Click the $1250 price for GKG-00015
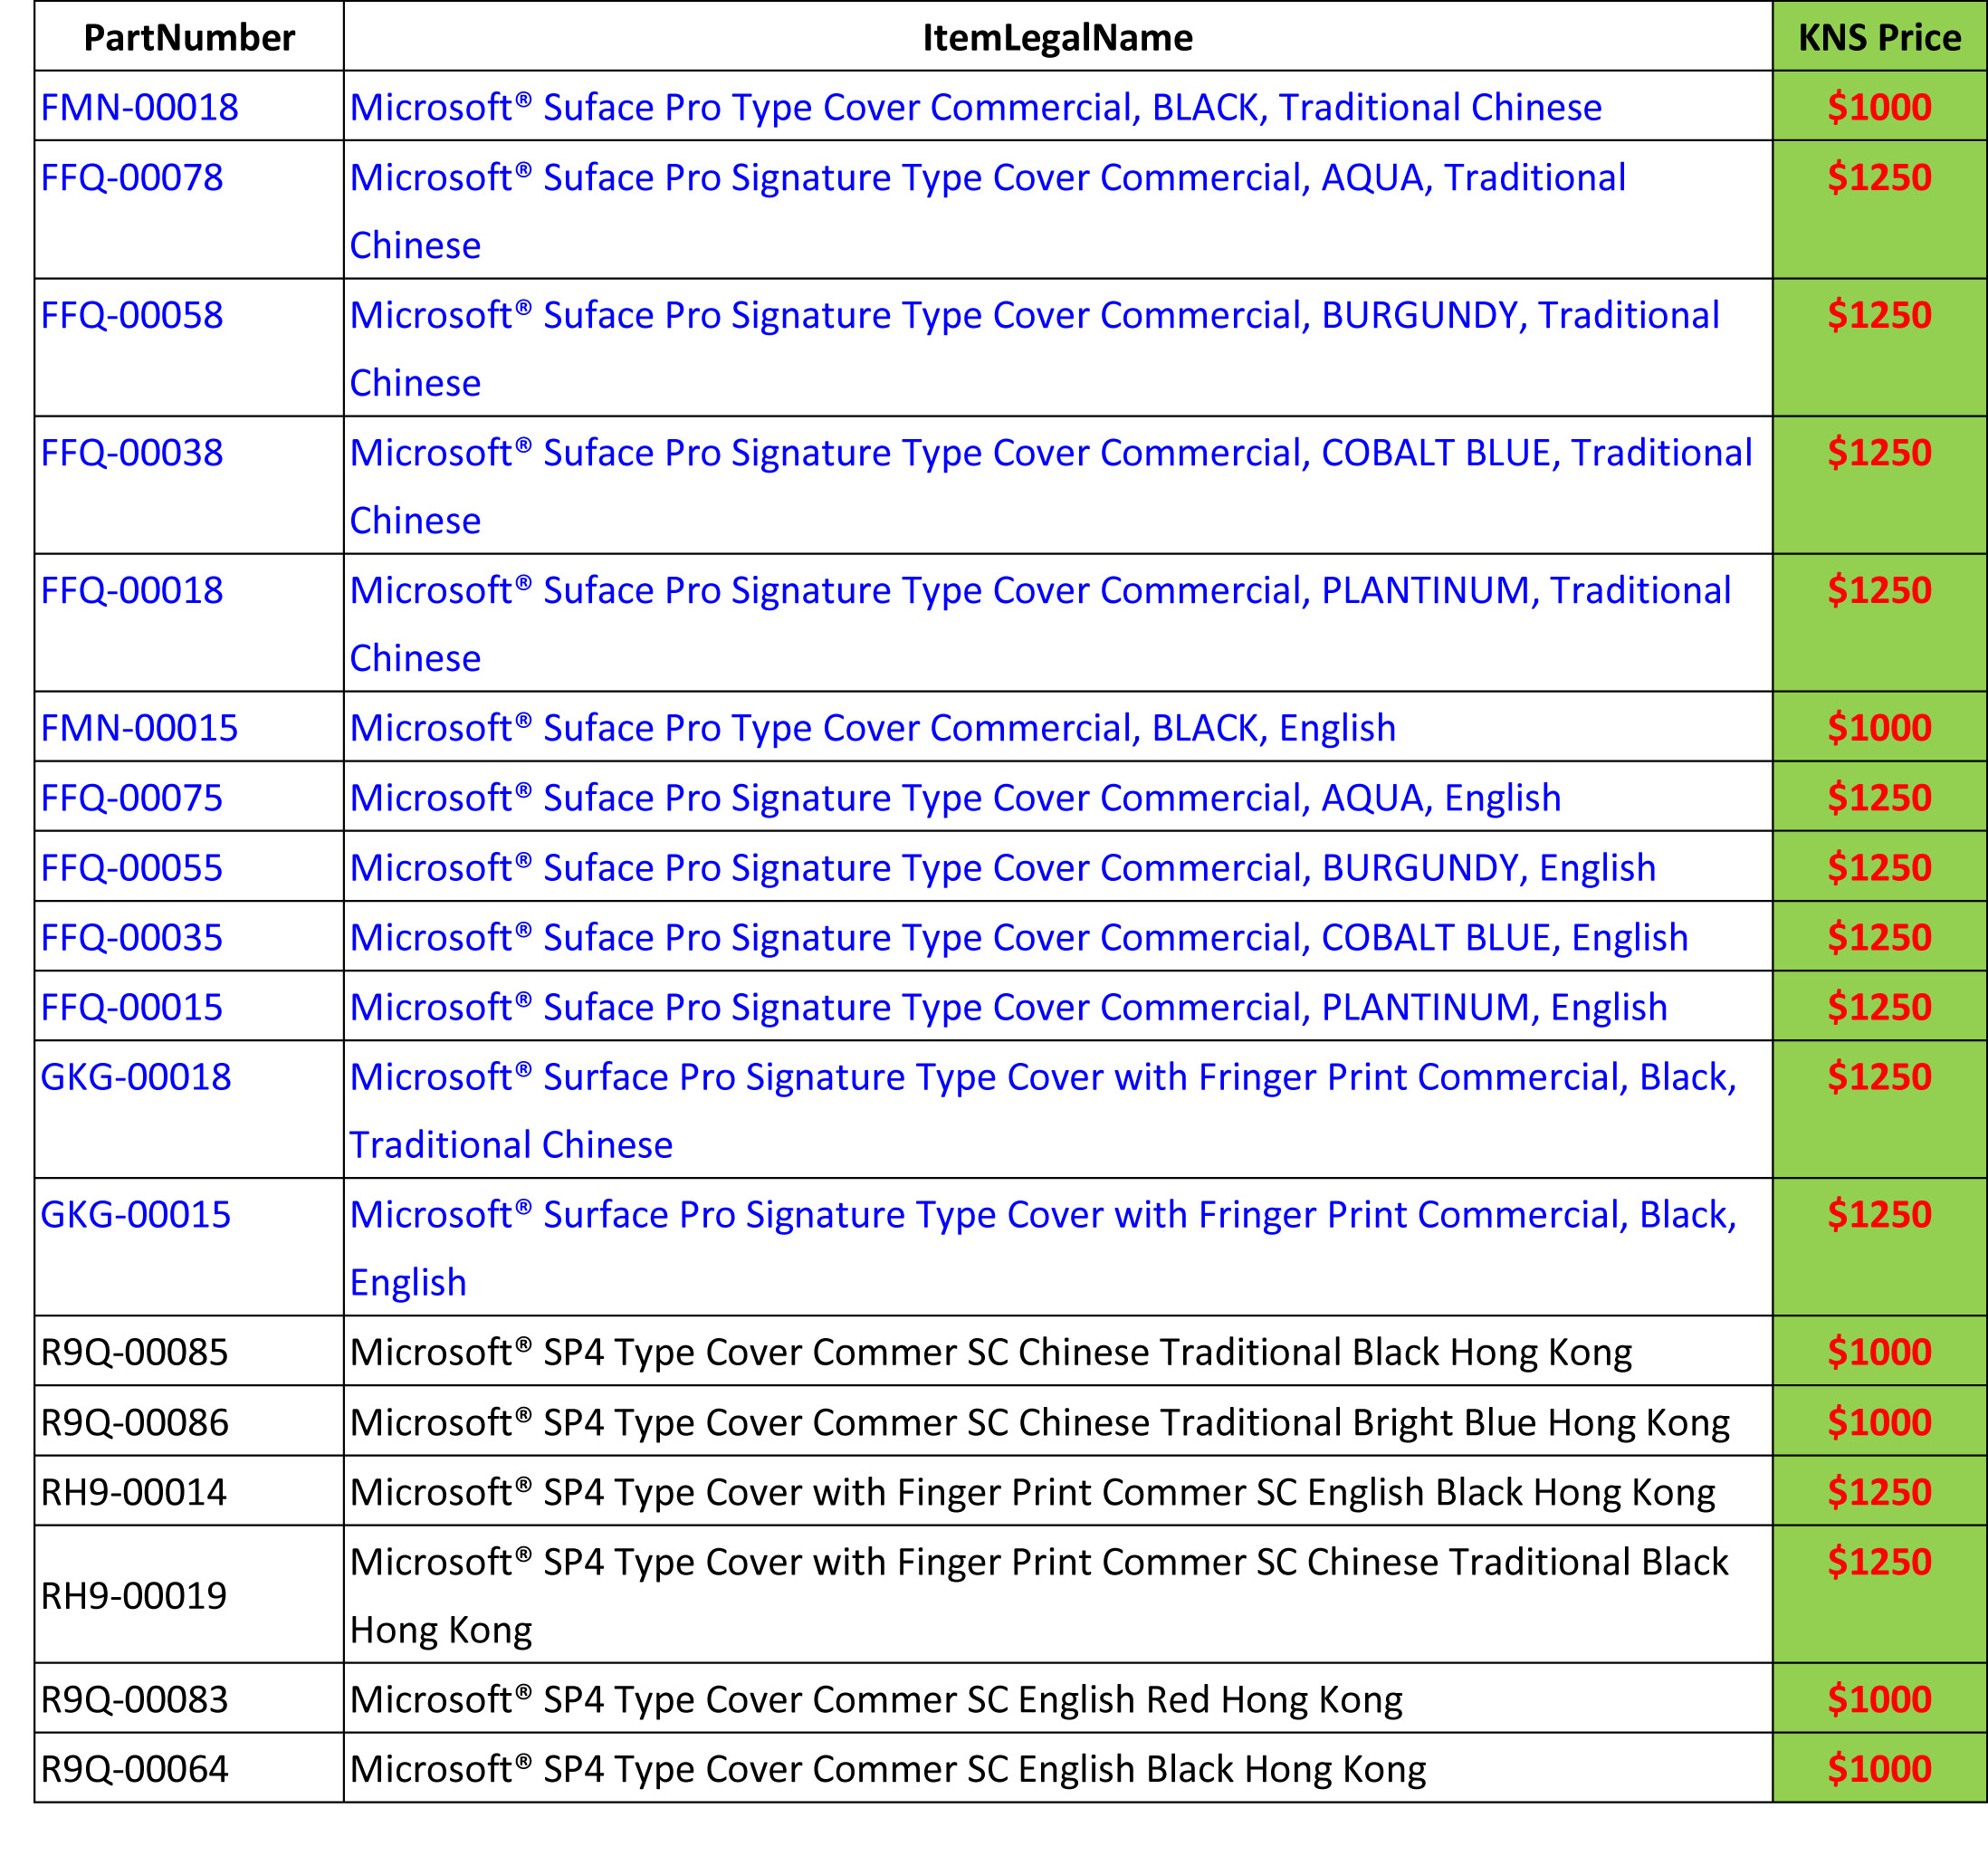This screenshot has width=1988, height=1875. 1879,1215
